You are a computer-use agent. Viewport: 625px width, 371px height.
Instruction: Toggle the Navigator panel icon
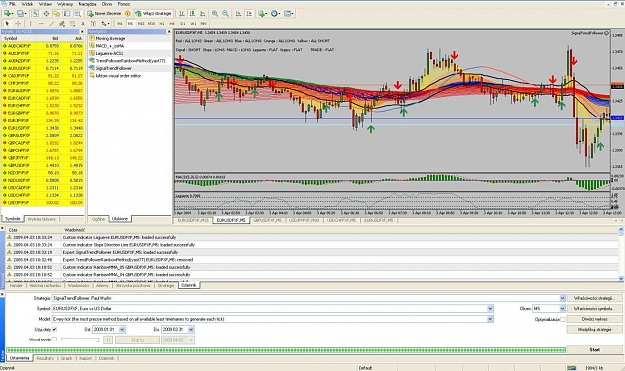[57, 14]
